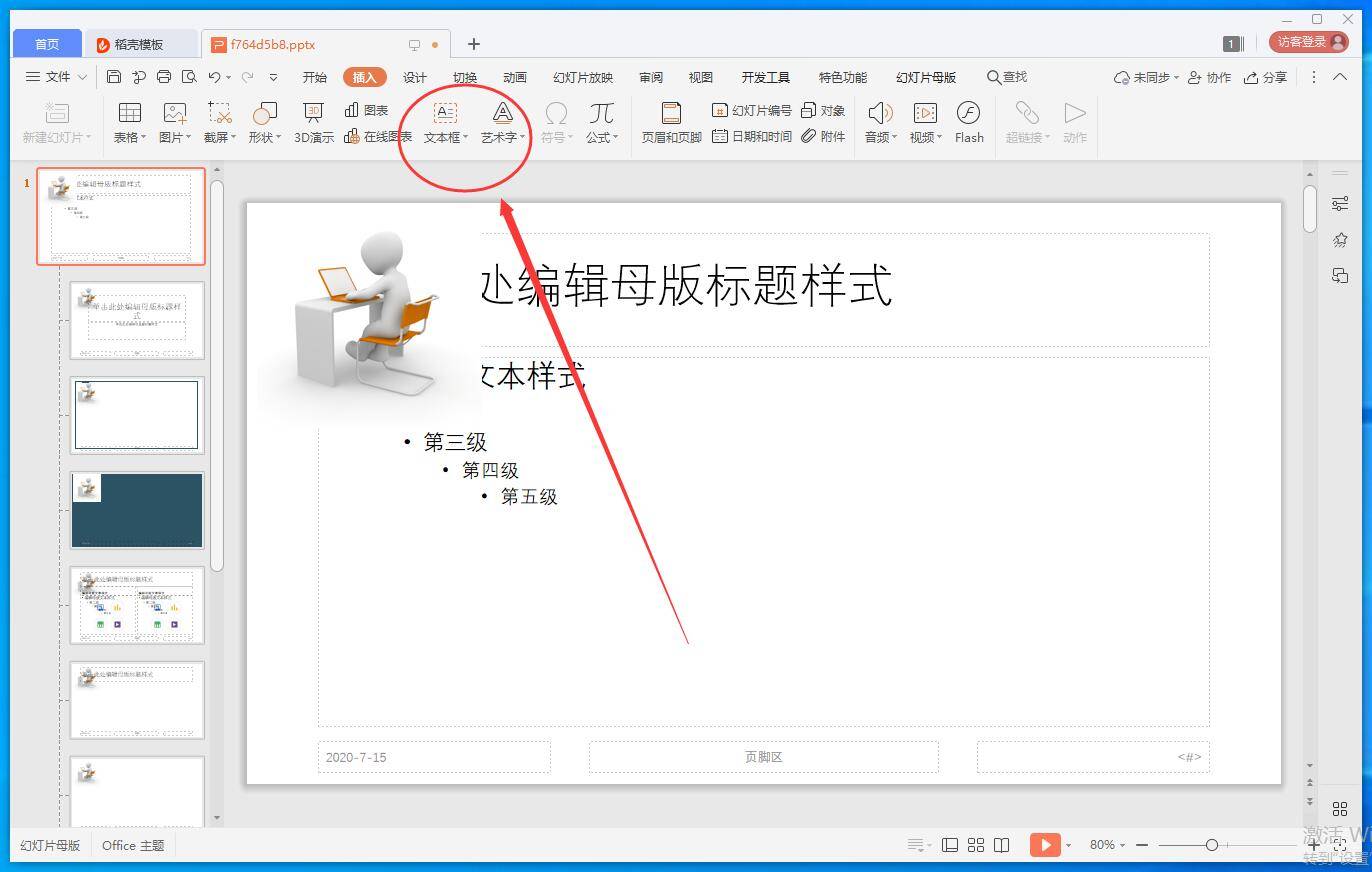The image size is (1372, 872).
Task: Switch to the 动画 ribbon tab
Action: (515, 77)
